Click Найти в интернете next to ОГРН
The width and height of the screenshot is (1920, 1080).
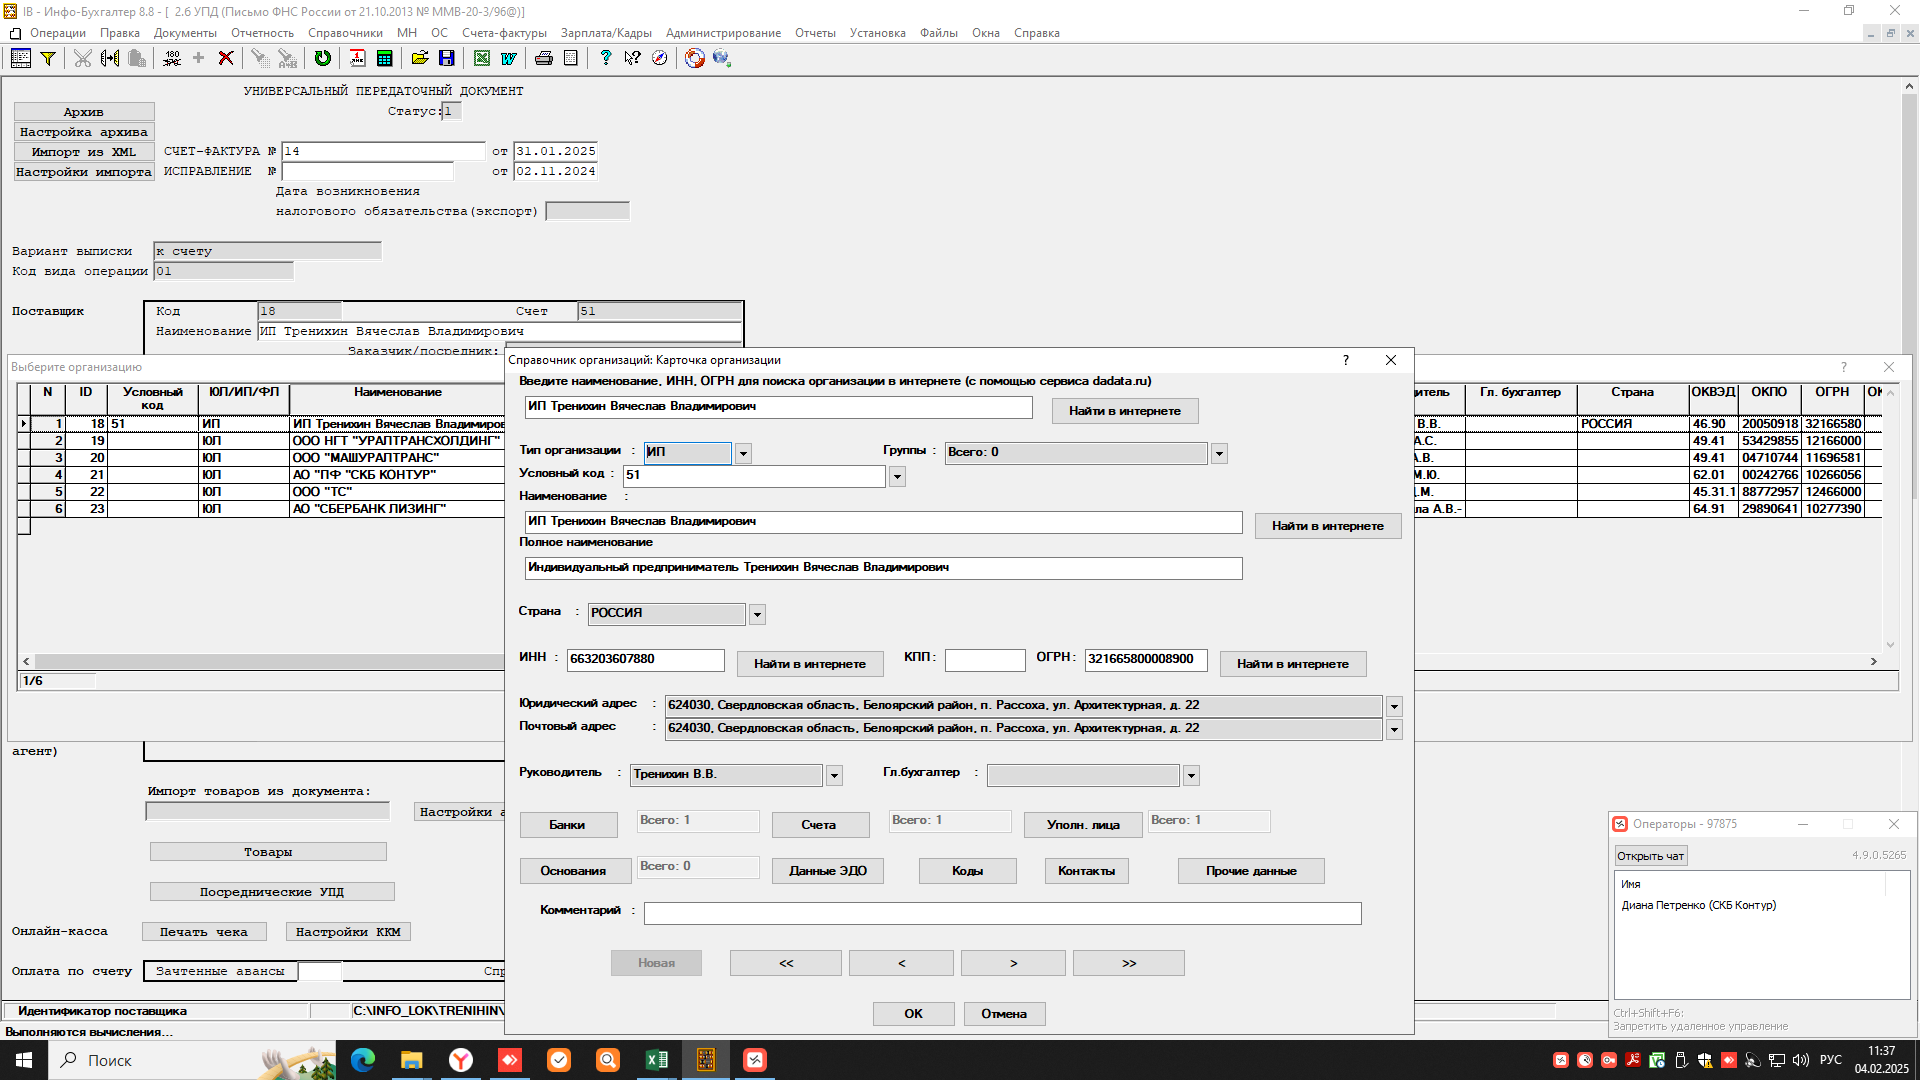click(1293, 664)
